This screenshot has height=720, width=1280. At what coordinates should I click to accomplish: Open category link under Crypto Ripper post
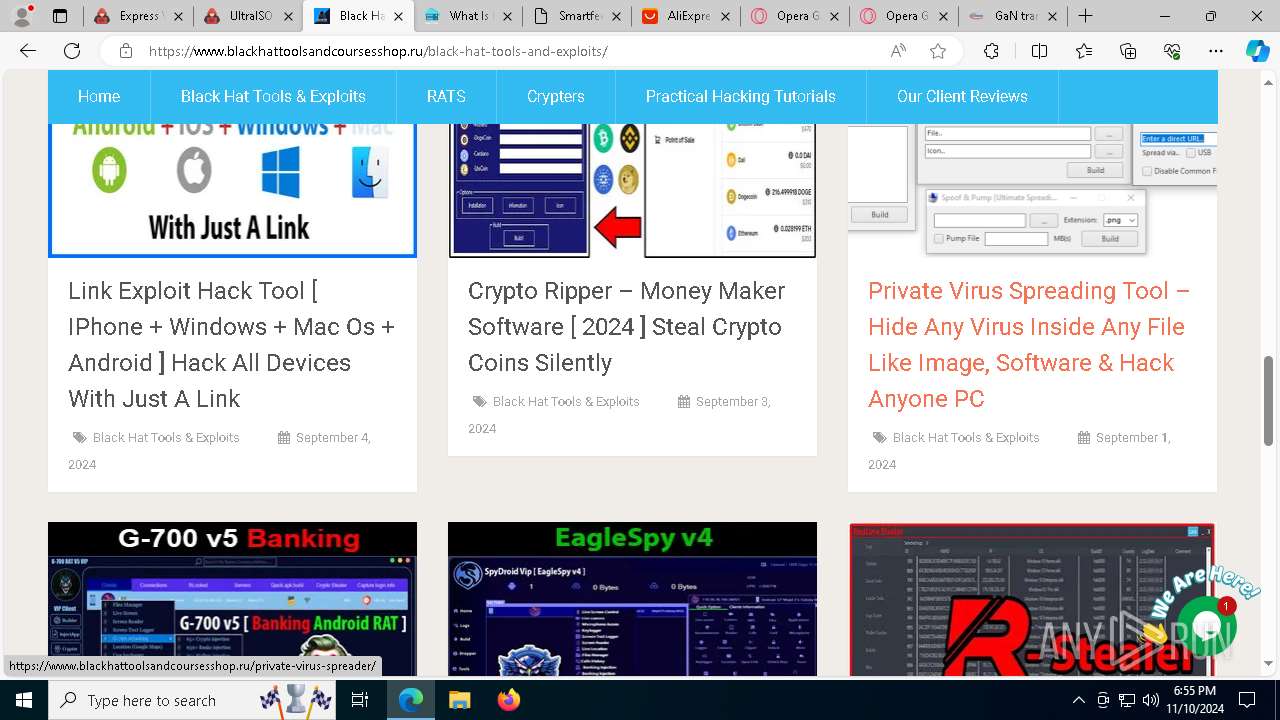(x=566, y=401)
